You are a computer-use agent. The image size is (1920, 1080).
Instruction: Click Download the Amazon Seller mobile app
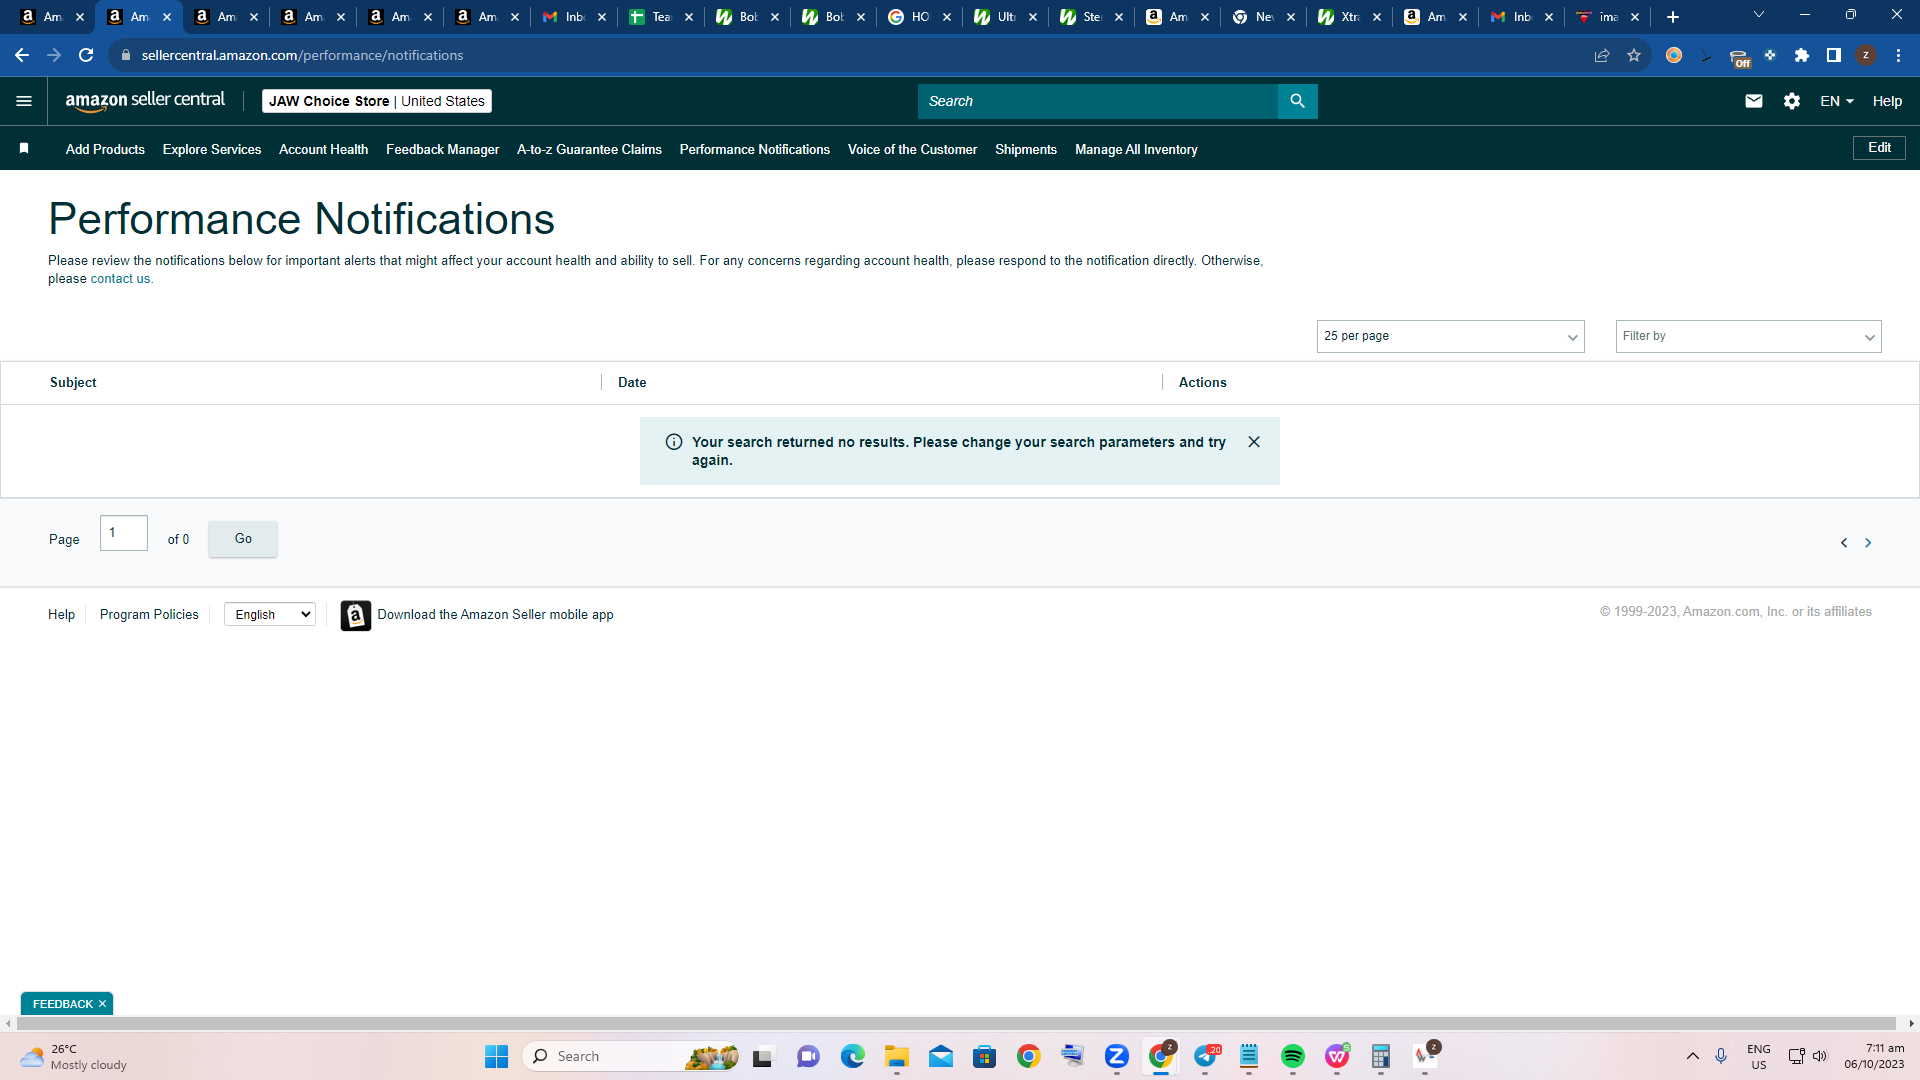495,615
